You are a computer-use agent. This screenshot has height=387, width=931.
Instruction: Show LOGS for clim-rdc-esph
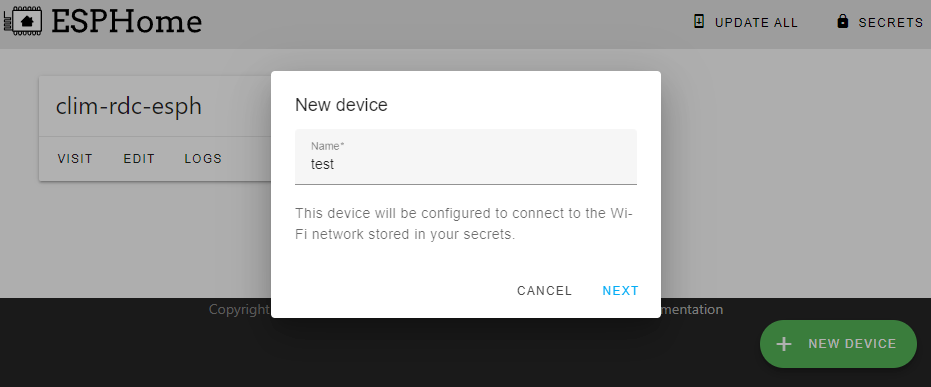coord(203,158)
